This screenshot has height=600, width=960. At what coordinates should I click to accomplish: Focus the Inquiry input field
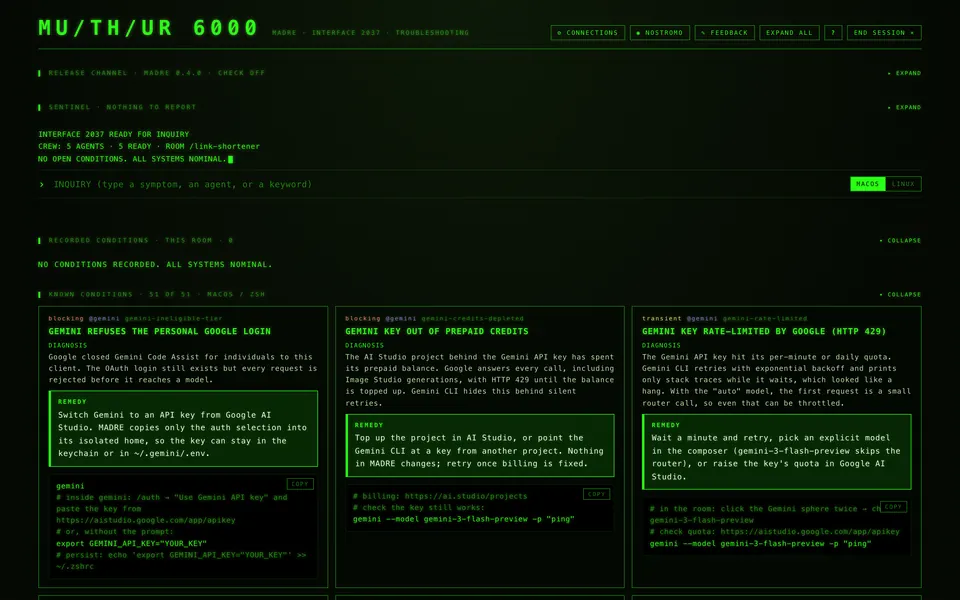coord(441,184)
